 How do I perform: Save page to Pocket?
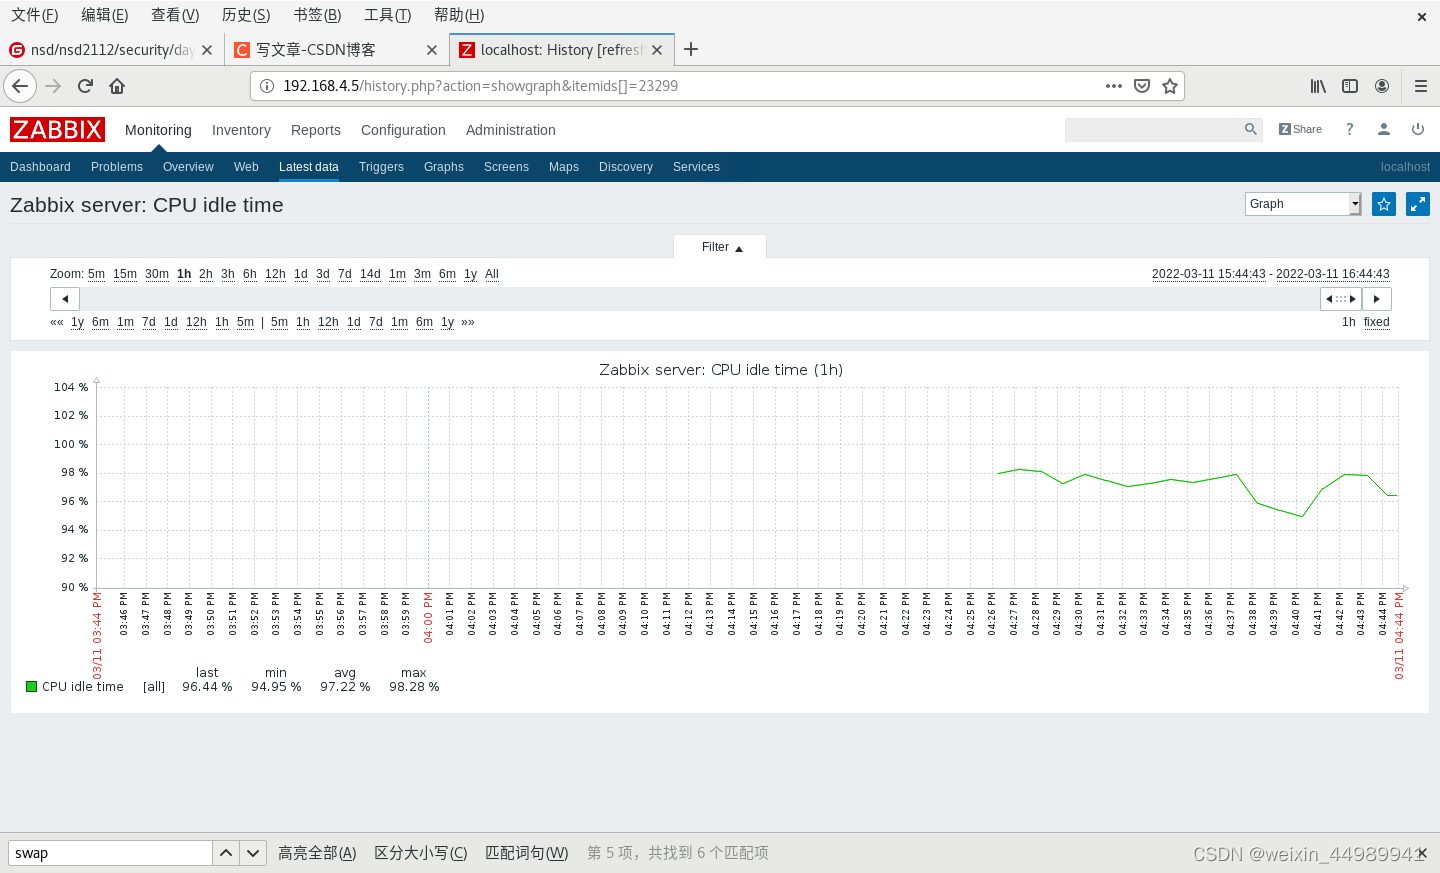(1142, 86)
